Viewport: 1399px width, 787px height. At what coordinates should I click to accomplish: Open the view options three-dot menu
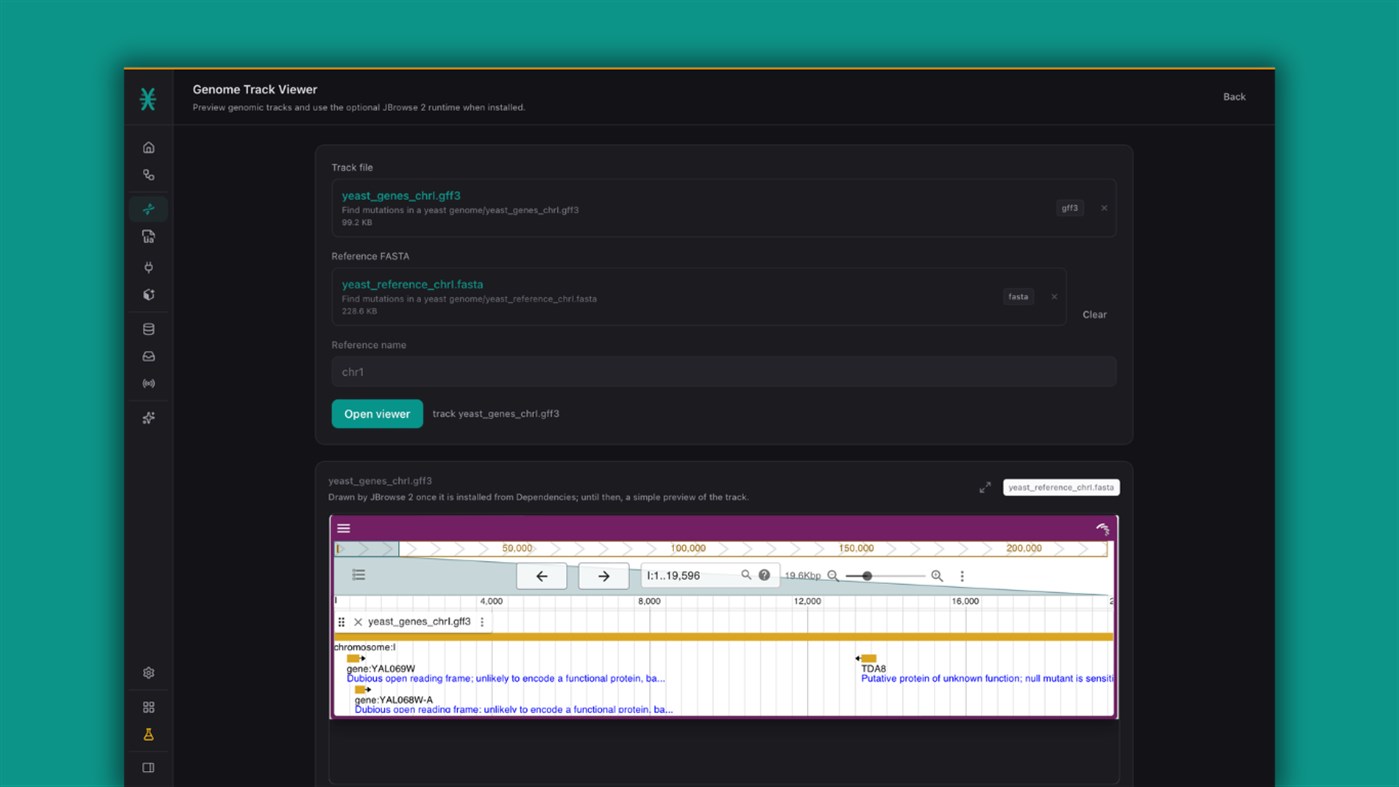[x=962, y=576]
